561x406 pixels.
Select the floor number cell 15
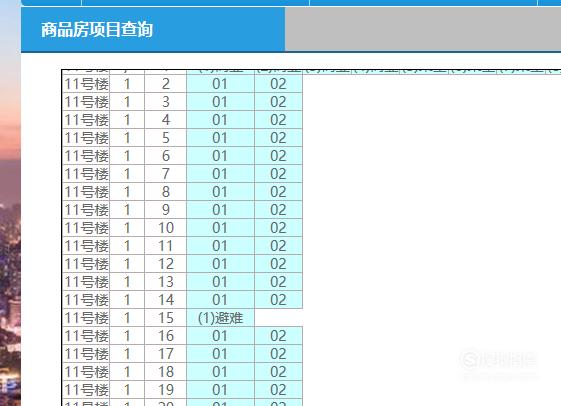coord(166,318)
